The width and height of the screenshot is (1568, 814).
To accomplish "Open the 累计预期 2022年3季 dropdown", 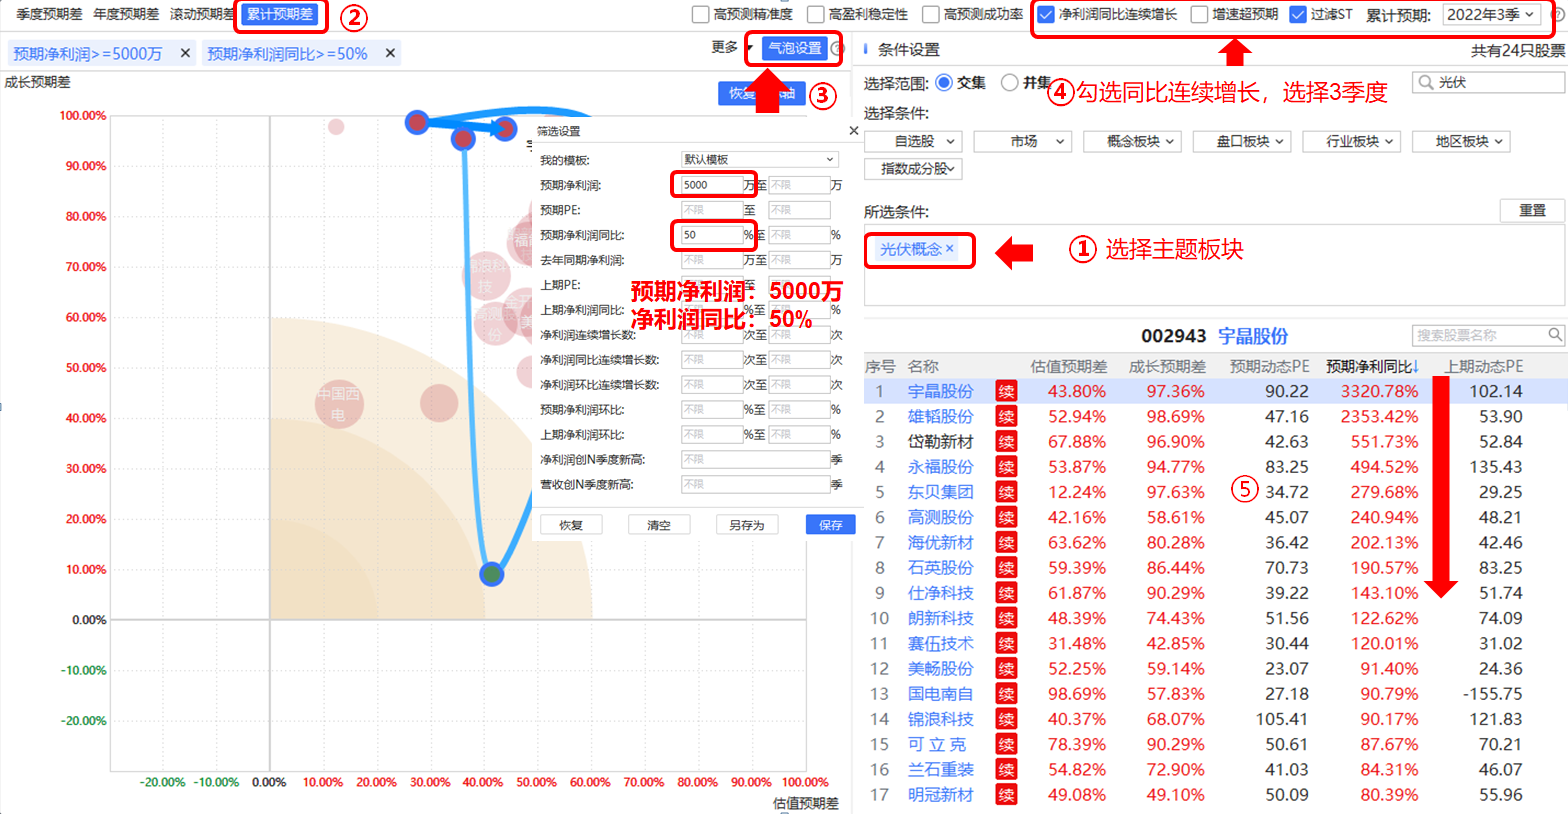I will 1491,14.
